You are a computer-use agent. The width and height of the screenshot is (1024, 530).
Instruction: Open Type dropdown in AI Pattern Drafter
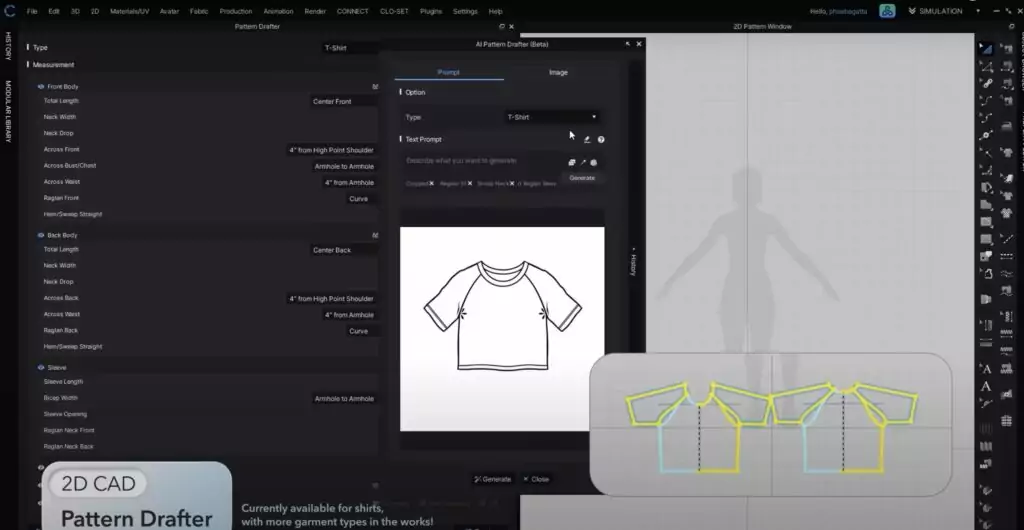coord(552,117)
